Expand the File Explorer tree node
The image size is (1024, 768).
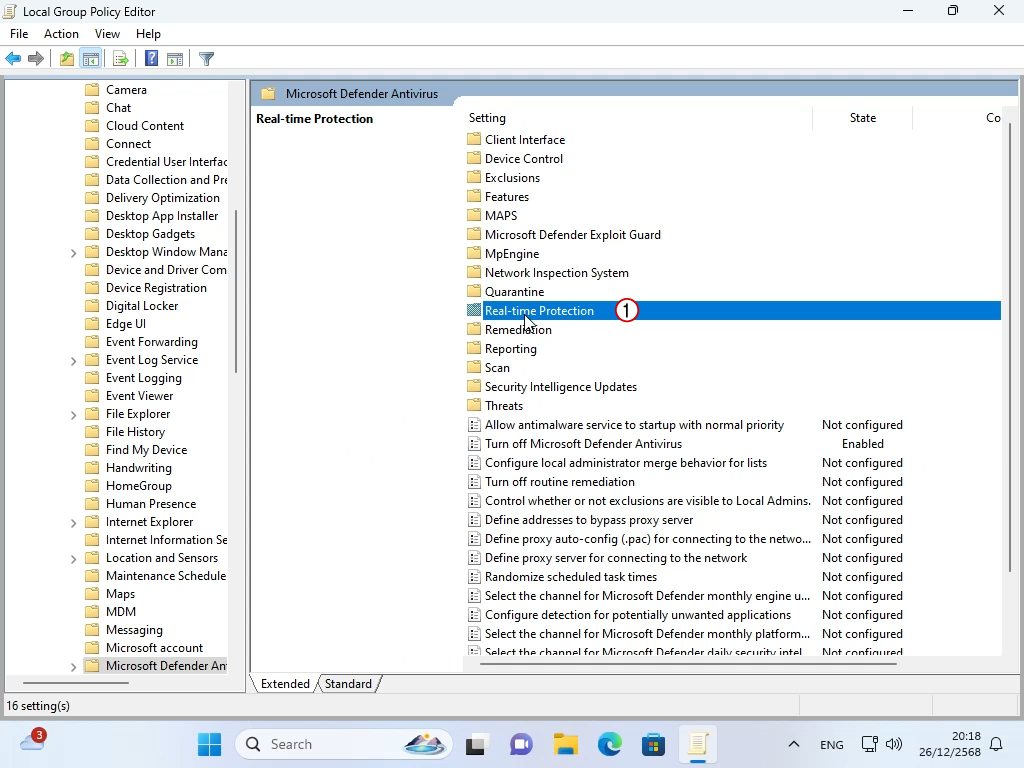tap(74, 415)
